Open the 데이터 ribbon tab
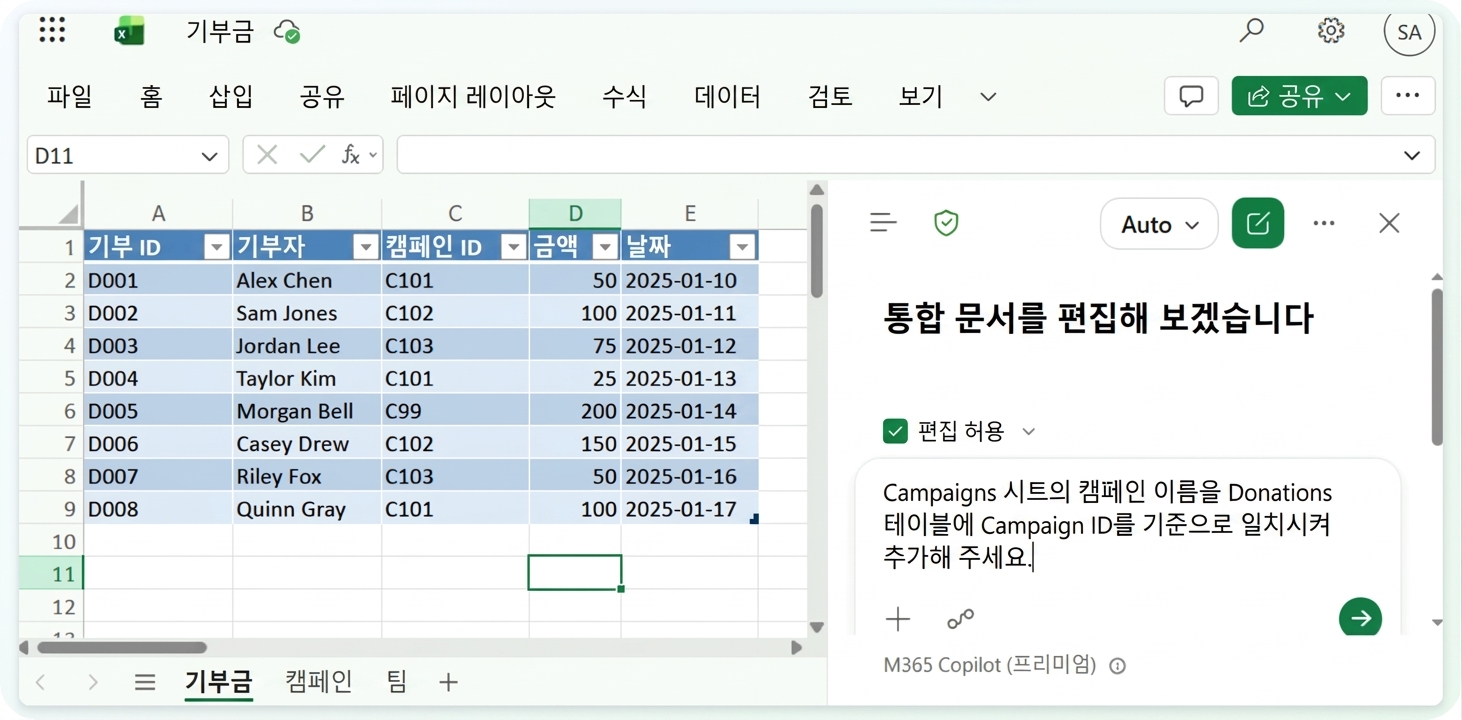Image resolution: width=1462 pixels, height=720 pixels. (x=728, y=97)
